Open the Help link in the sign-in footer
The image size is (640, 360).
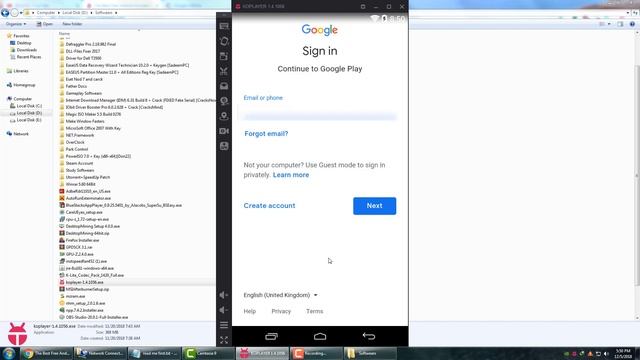point(250,311)
